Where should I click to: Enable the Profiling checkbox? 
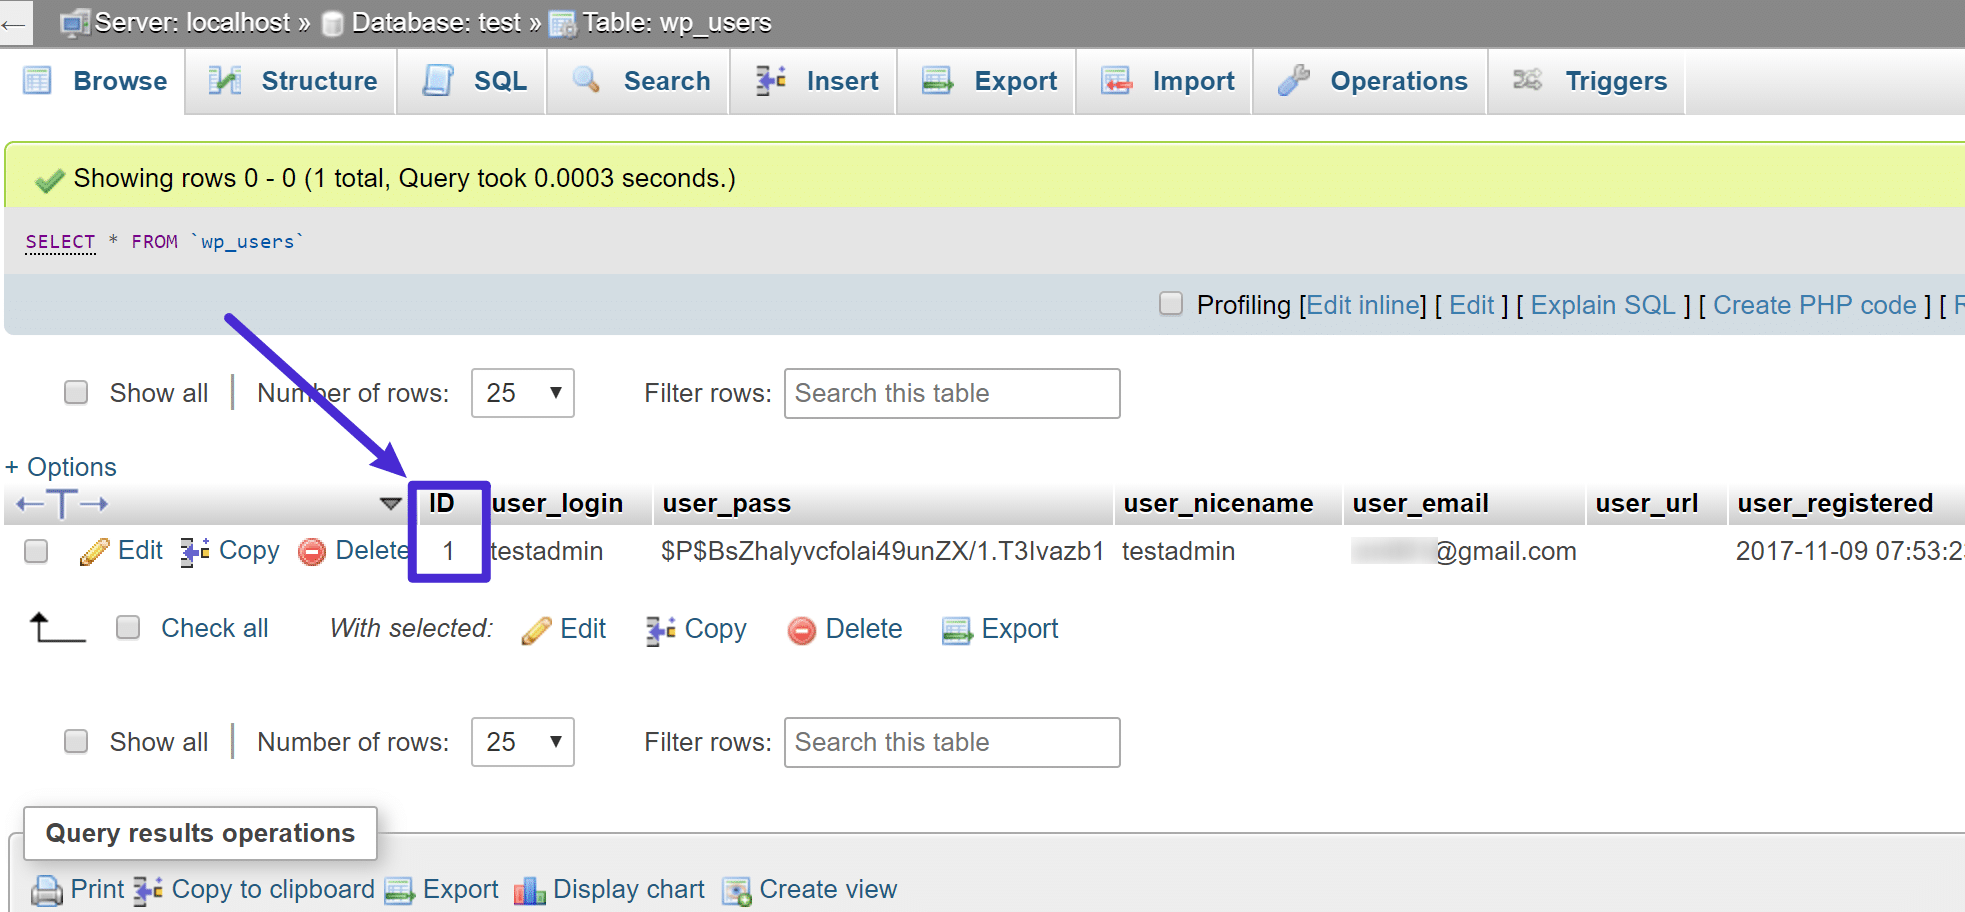pyautogui.click(x=1170, y=303)
